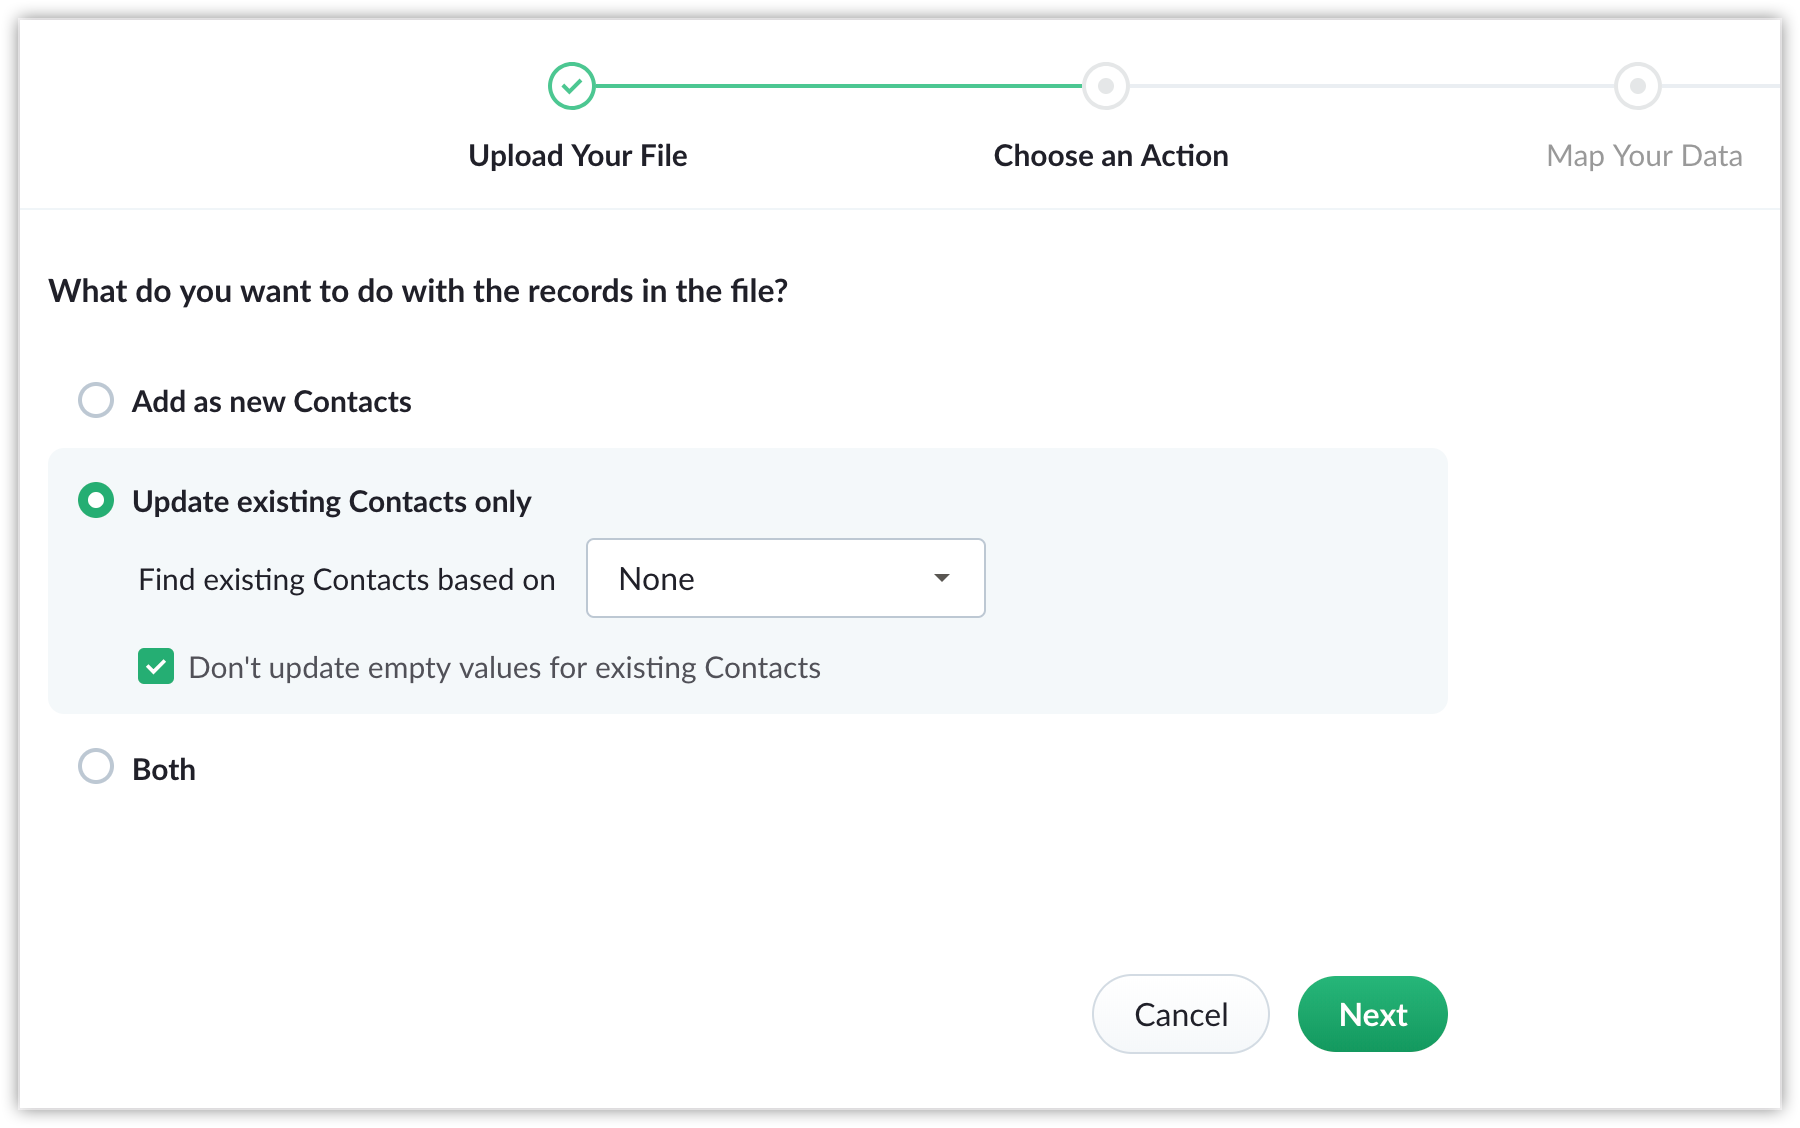Click the Find existing Contacts based on label

click(x=346, y=580)
